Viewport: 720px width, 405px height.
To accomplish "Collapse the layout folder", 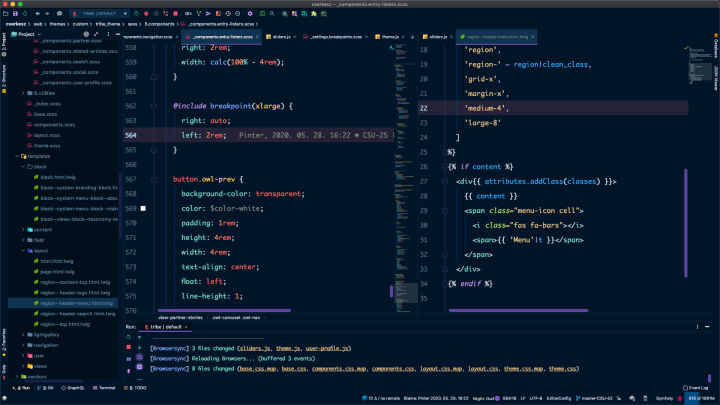I will click(23, 251).
